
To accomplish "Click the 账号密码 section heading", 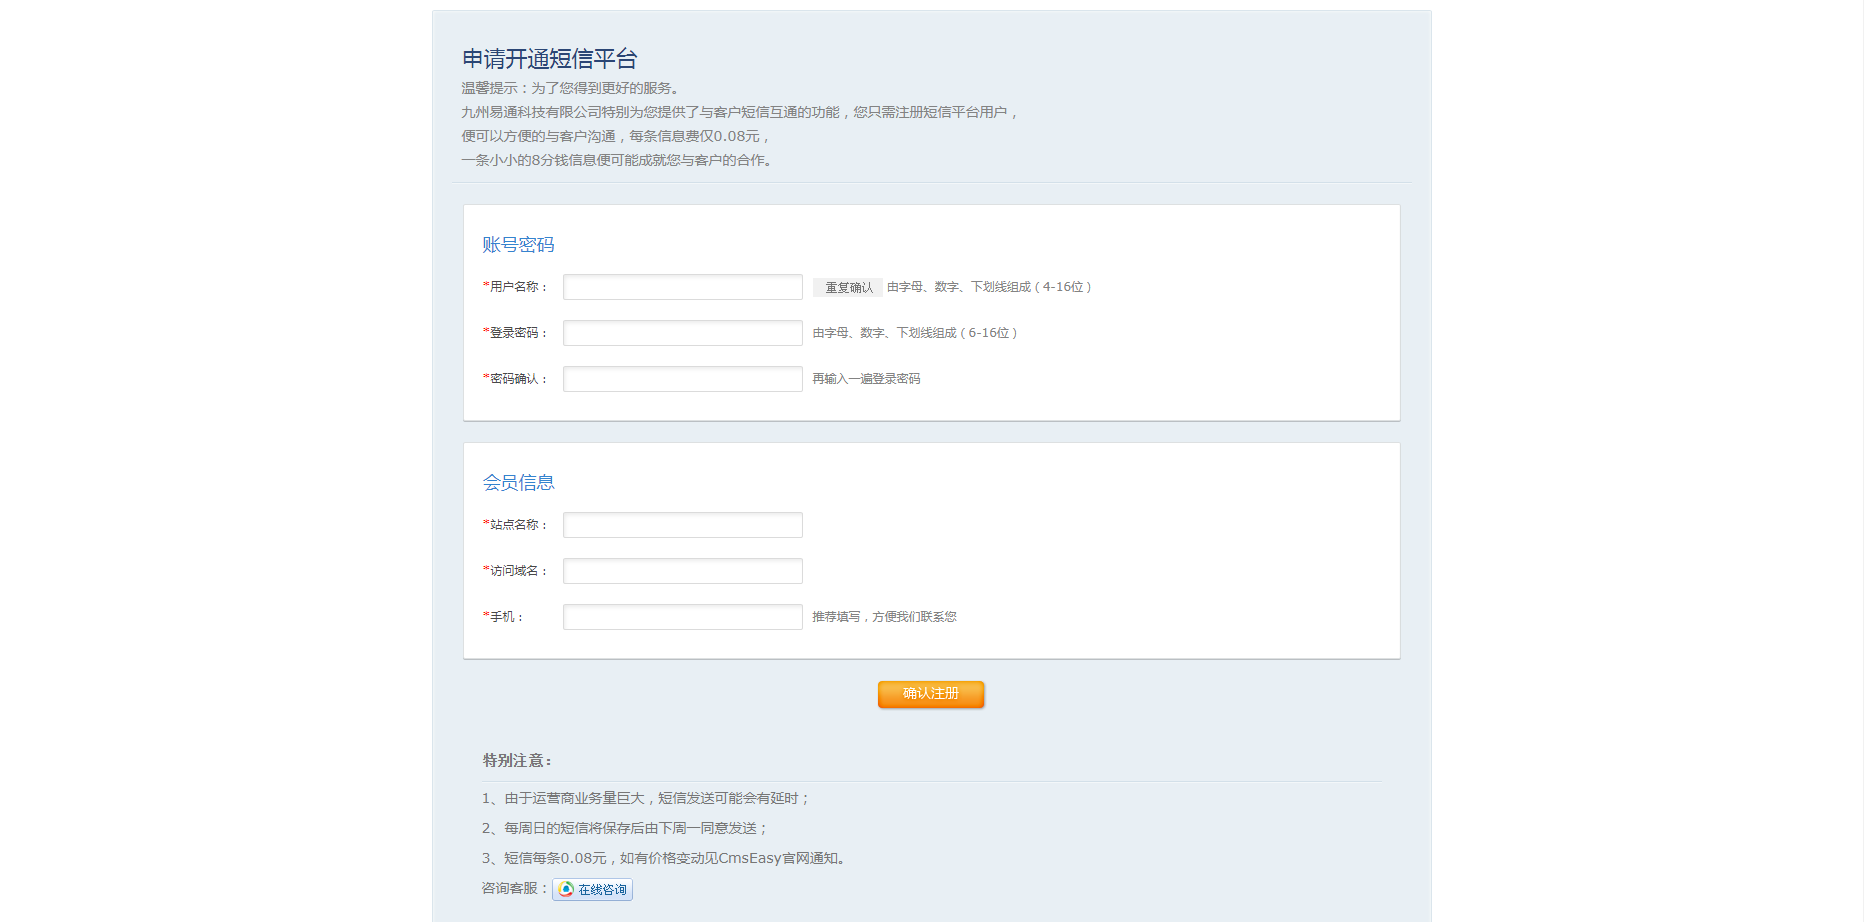I will pos(518,245).
